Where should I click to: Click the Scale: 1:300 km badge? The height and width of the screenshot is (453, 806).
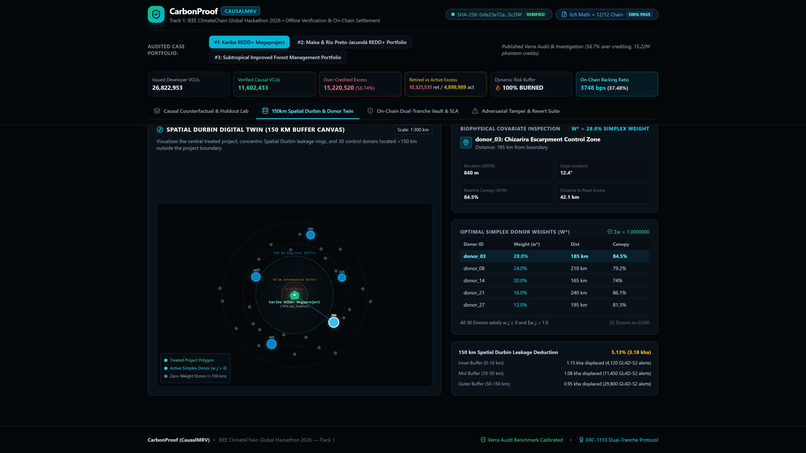click(413, 130)
